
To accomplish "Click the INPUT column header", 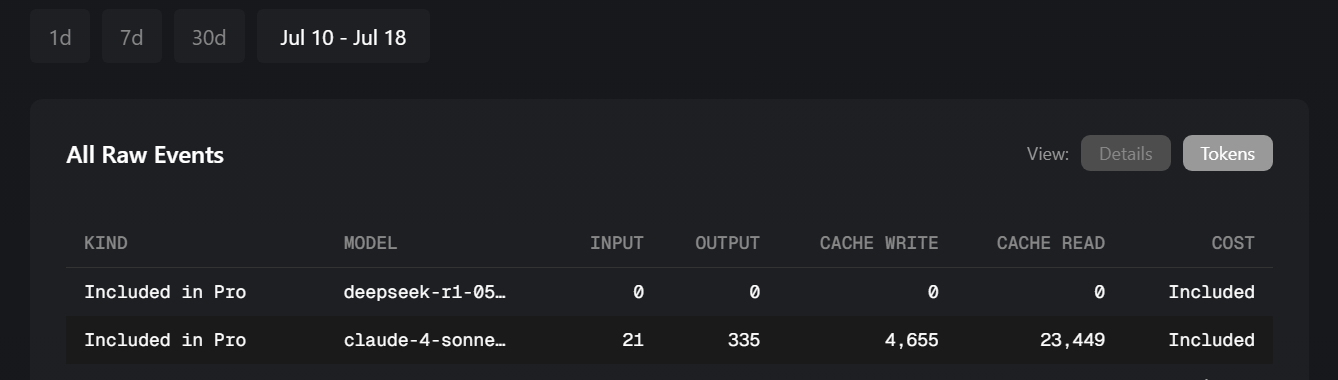I will tap(617, 243).
